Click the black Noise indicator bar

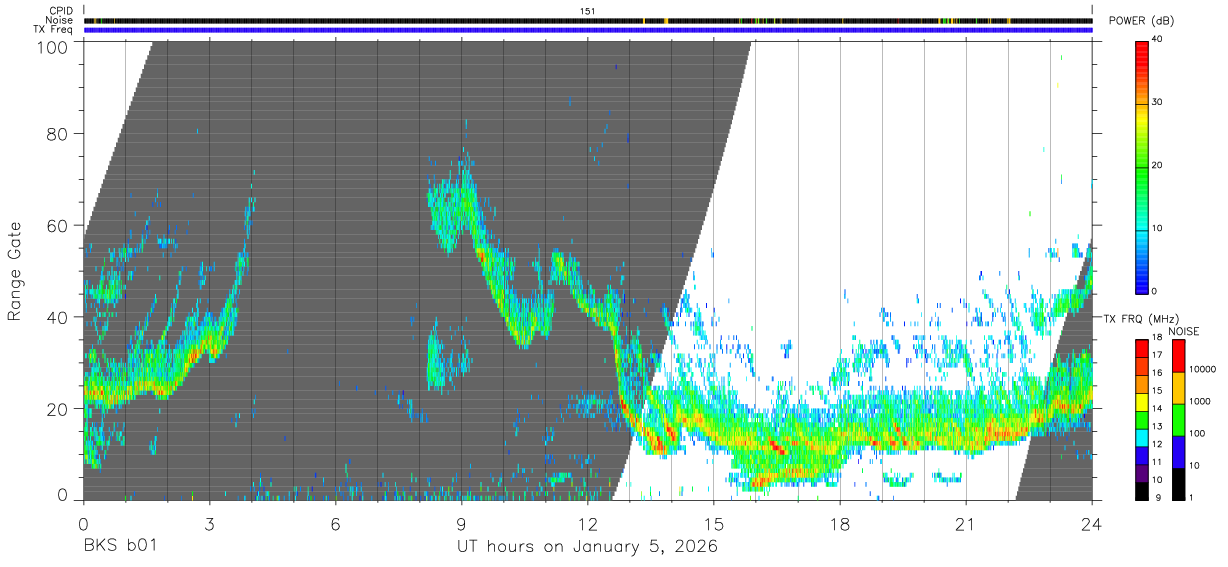[587, 20]
